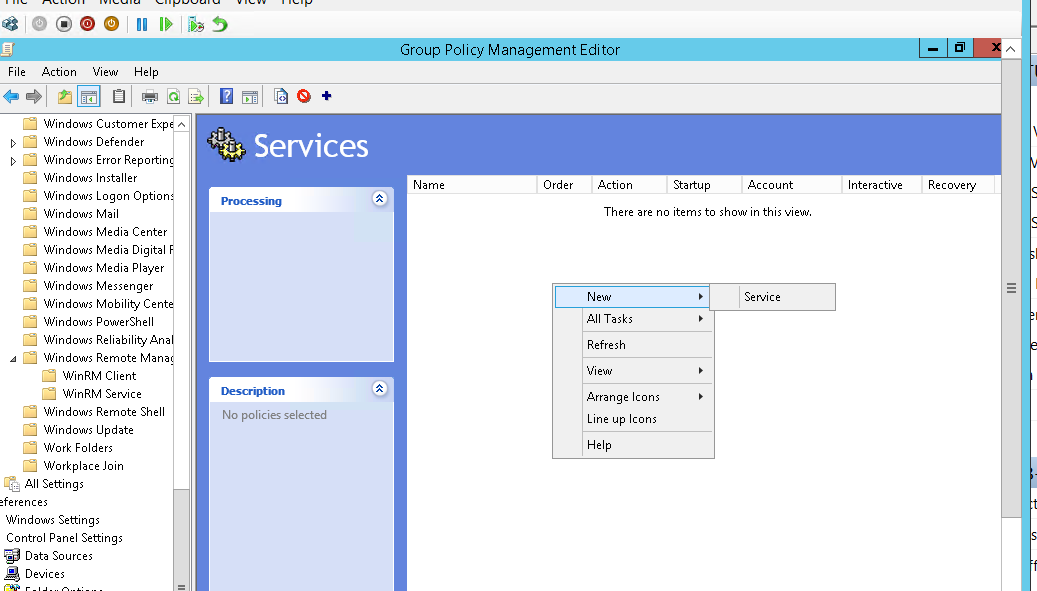Open the View menu of Policy Editor
This screenshot has width=1037, height=591.
click(x=105, y=72)
